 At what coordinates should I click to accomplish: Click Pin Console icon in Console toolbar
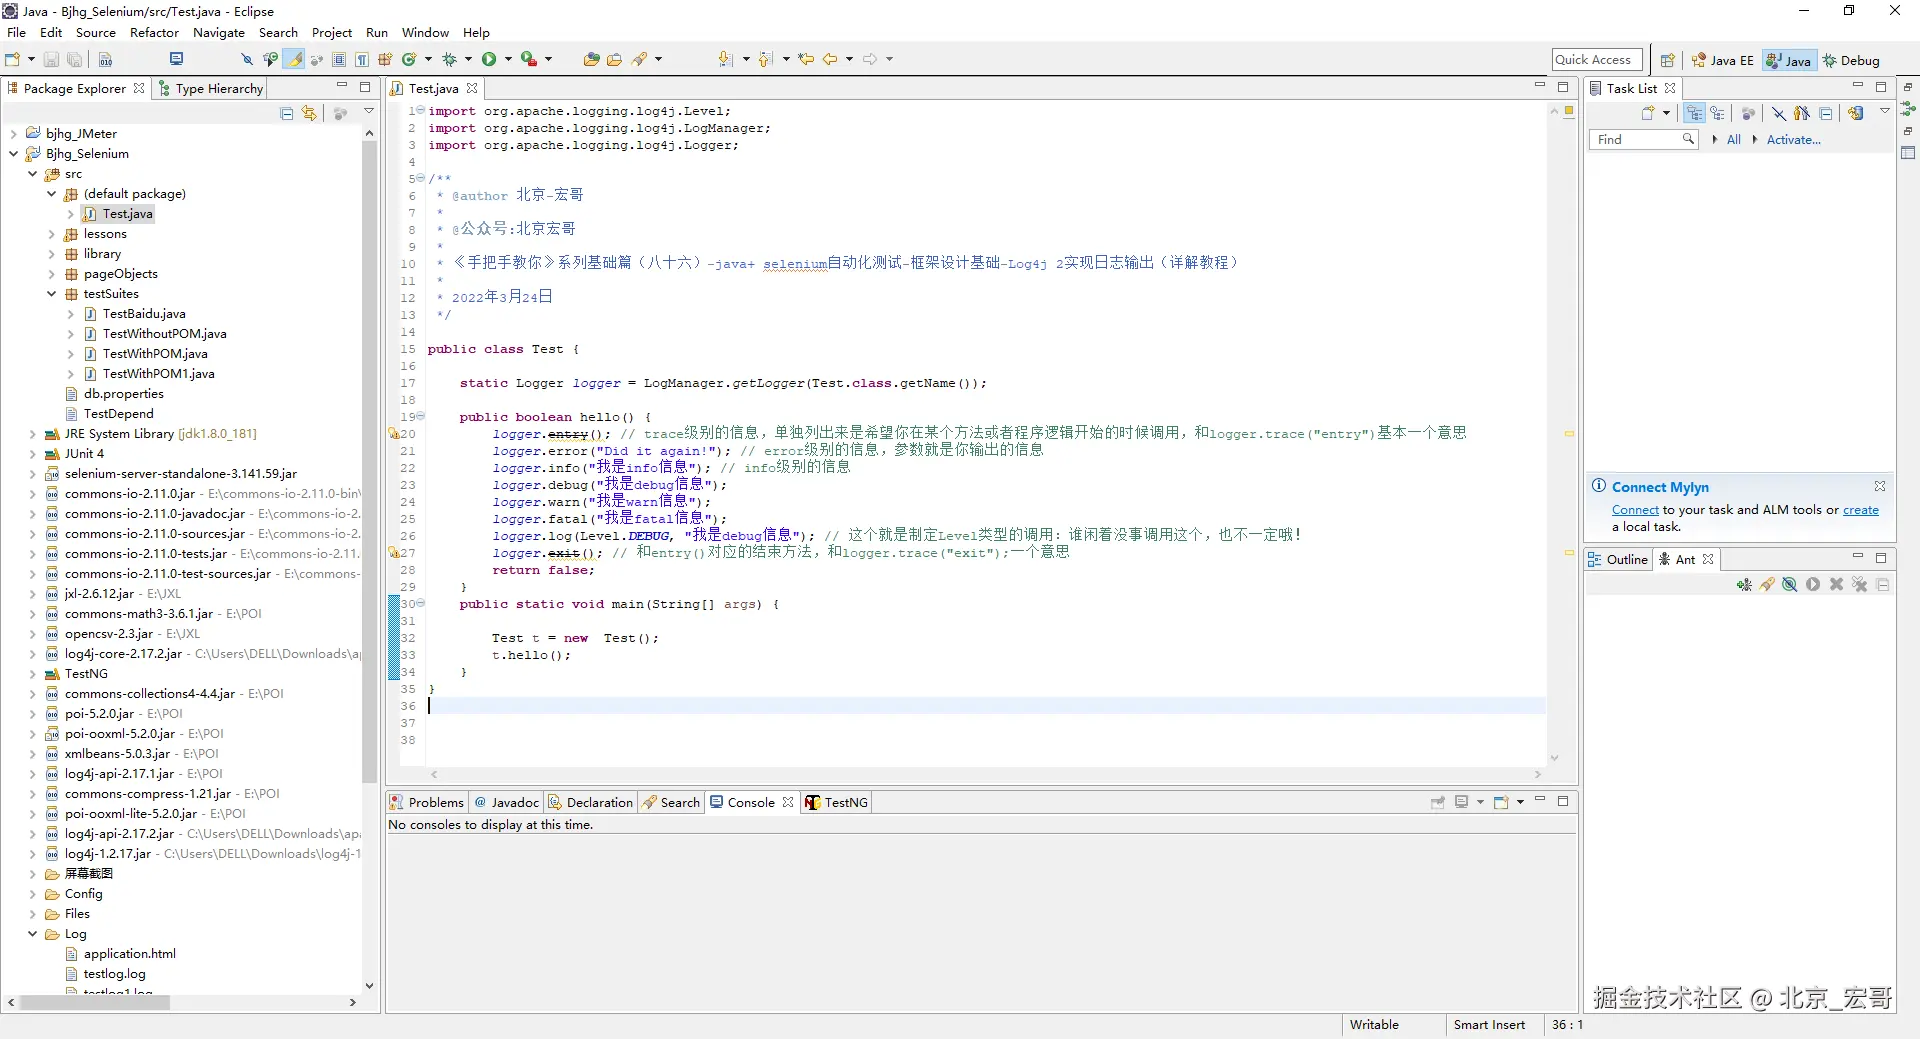point(1438,803)
